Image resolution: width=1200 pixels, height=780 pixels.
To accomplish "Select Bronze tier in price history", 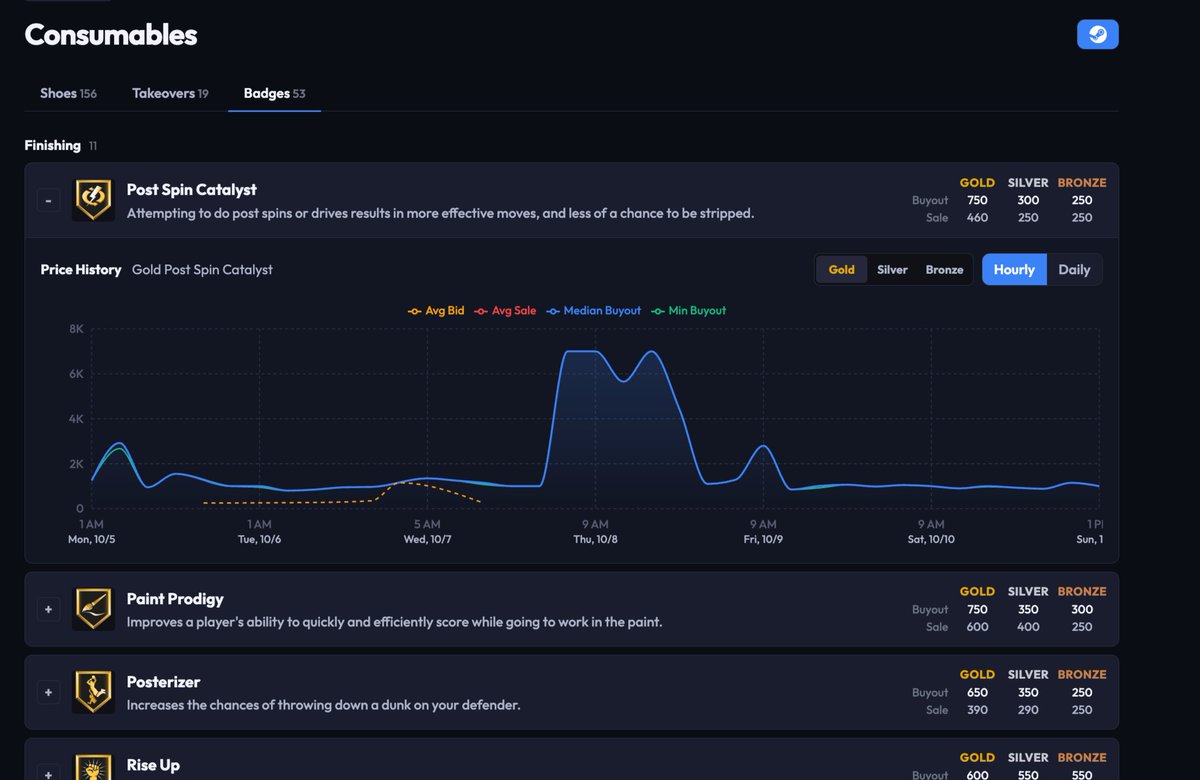I will coord(944,270).
